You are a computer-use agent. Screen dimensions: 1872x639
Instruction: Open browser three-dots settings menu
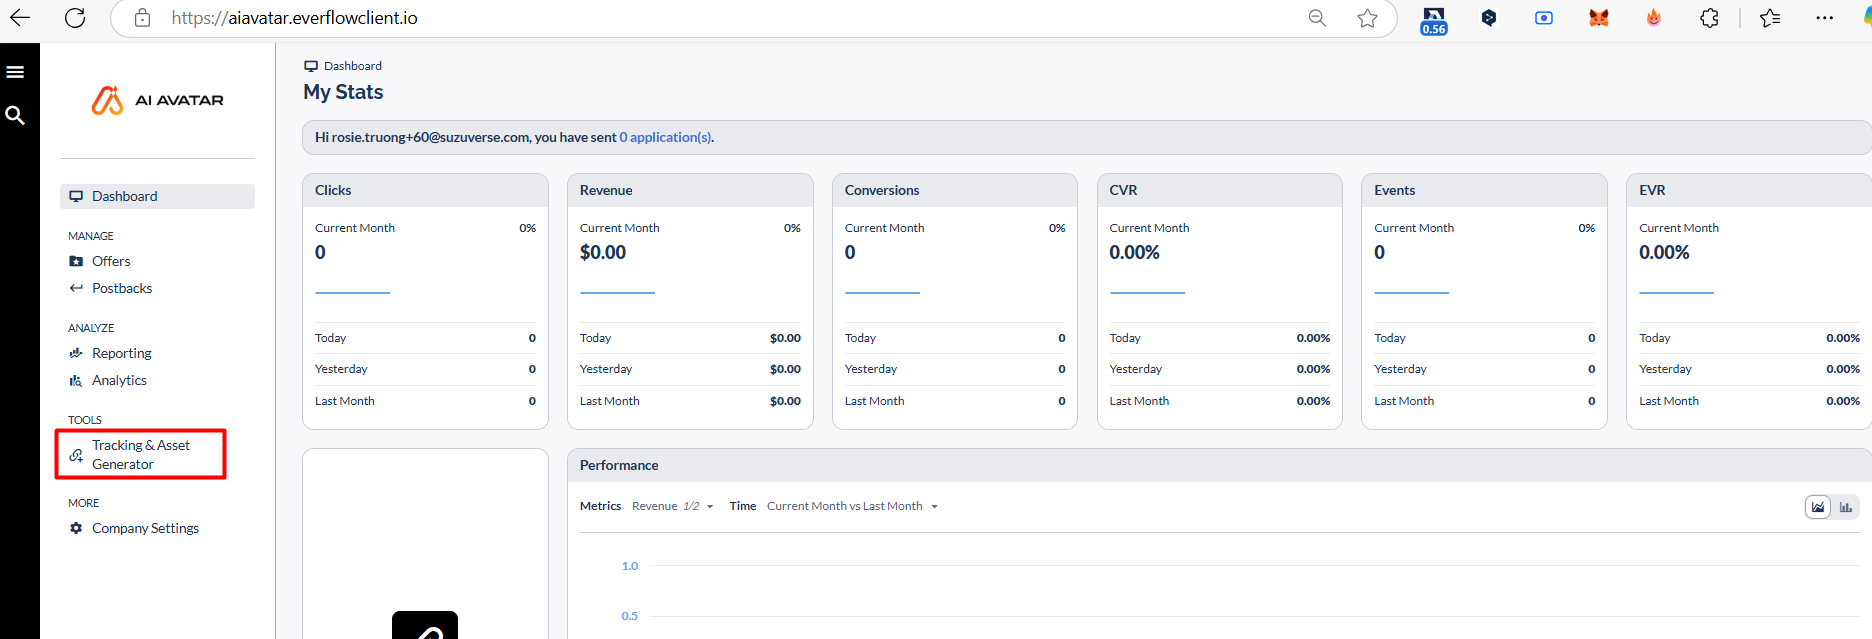[x=1825, y=18]
